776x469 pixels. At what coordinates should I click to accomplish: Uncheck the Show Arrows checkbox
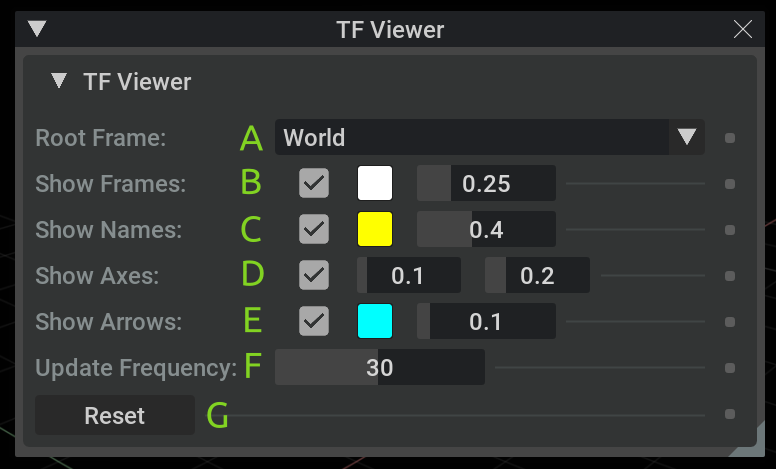315,322
